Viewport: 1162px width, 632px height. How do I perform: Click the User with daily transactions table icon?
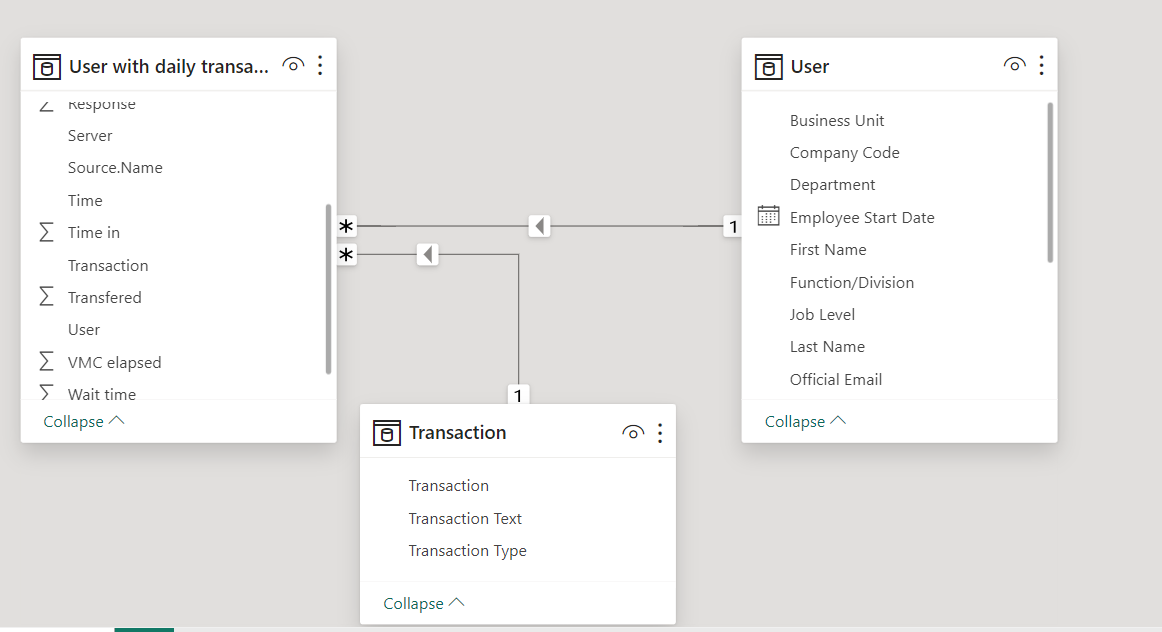coord(47,67)
